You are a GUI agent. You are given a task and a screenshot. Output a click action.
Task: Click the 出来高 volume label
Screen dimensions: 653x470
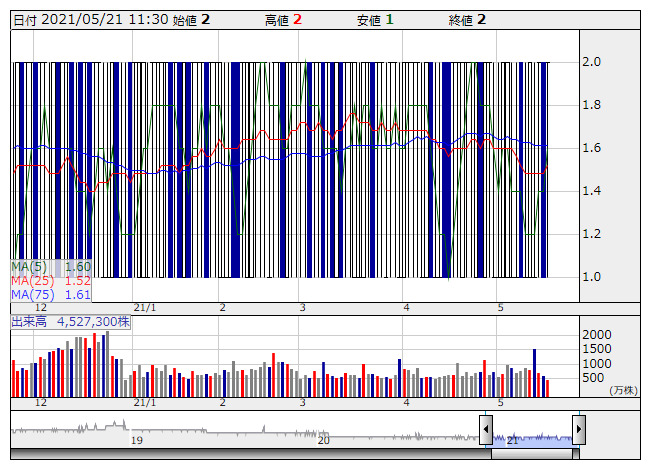coord(70,322)
